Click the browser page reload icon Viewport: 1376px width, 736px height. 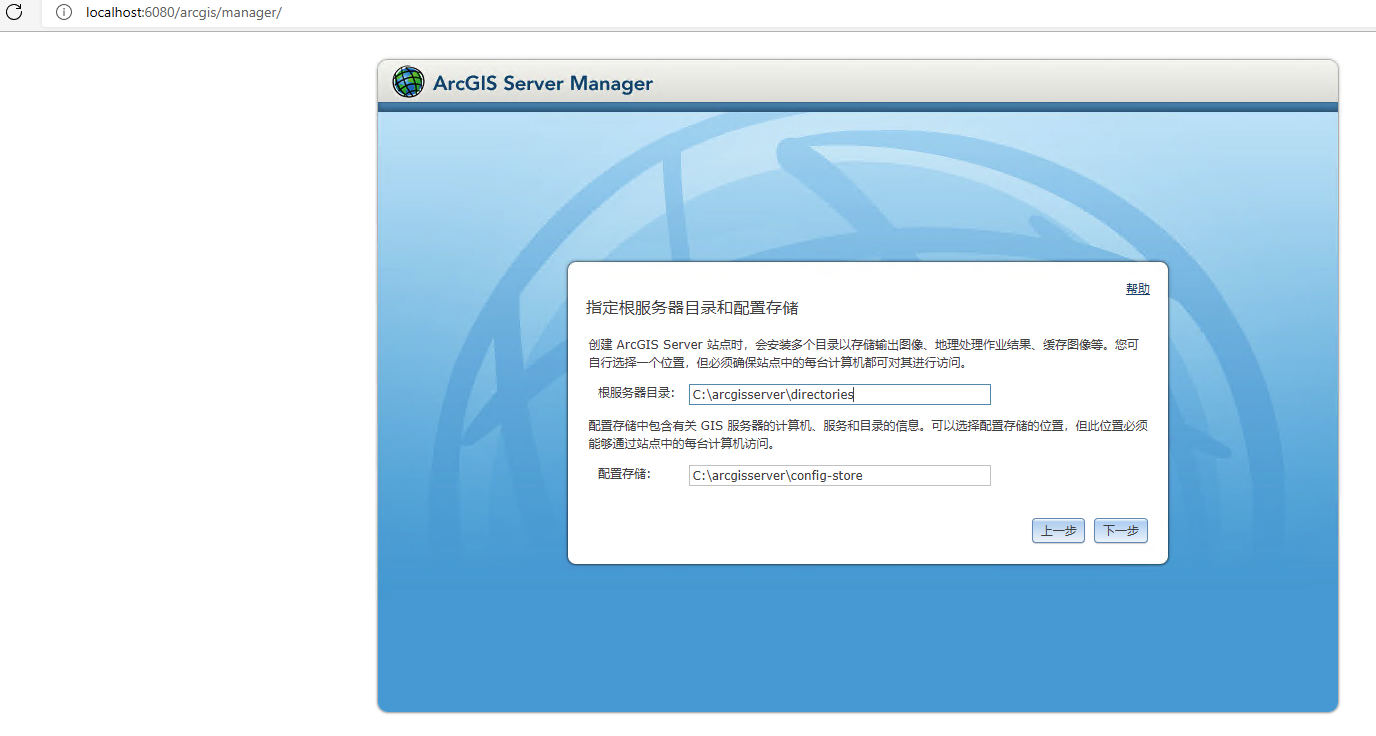point(16,14)
